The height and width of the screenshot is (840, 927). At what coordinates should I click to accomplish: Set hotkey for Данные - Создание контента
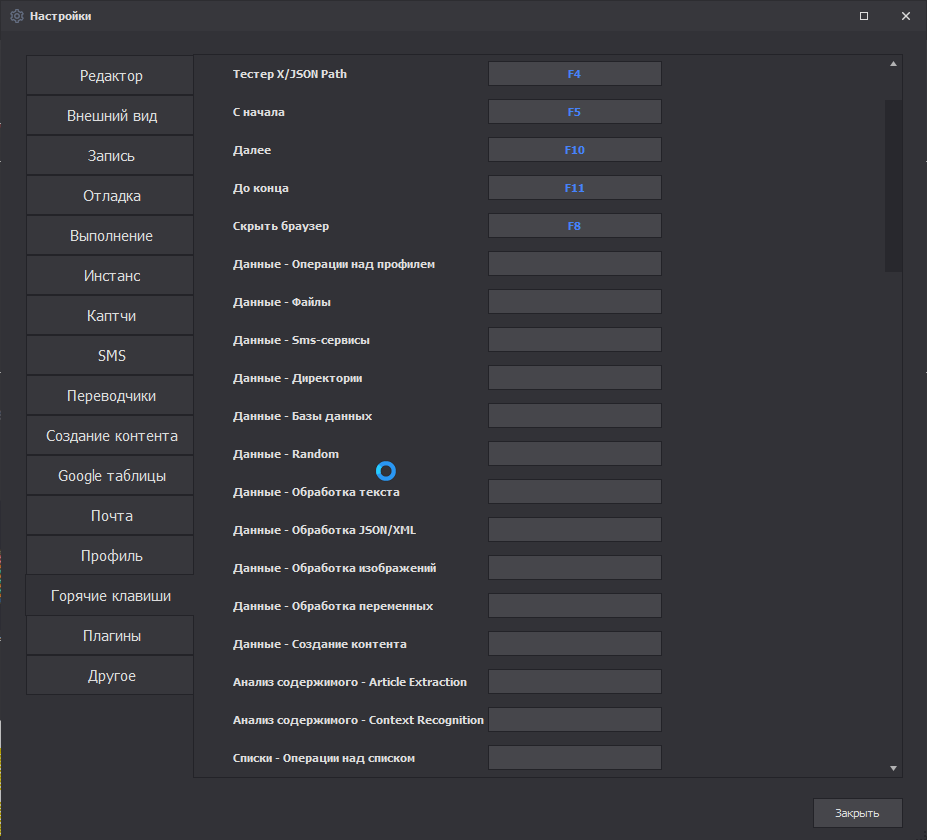(575, 644)
